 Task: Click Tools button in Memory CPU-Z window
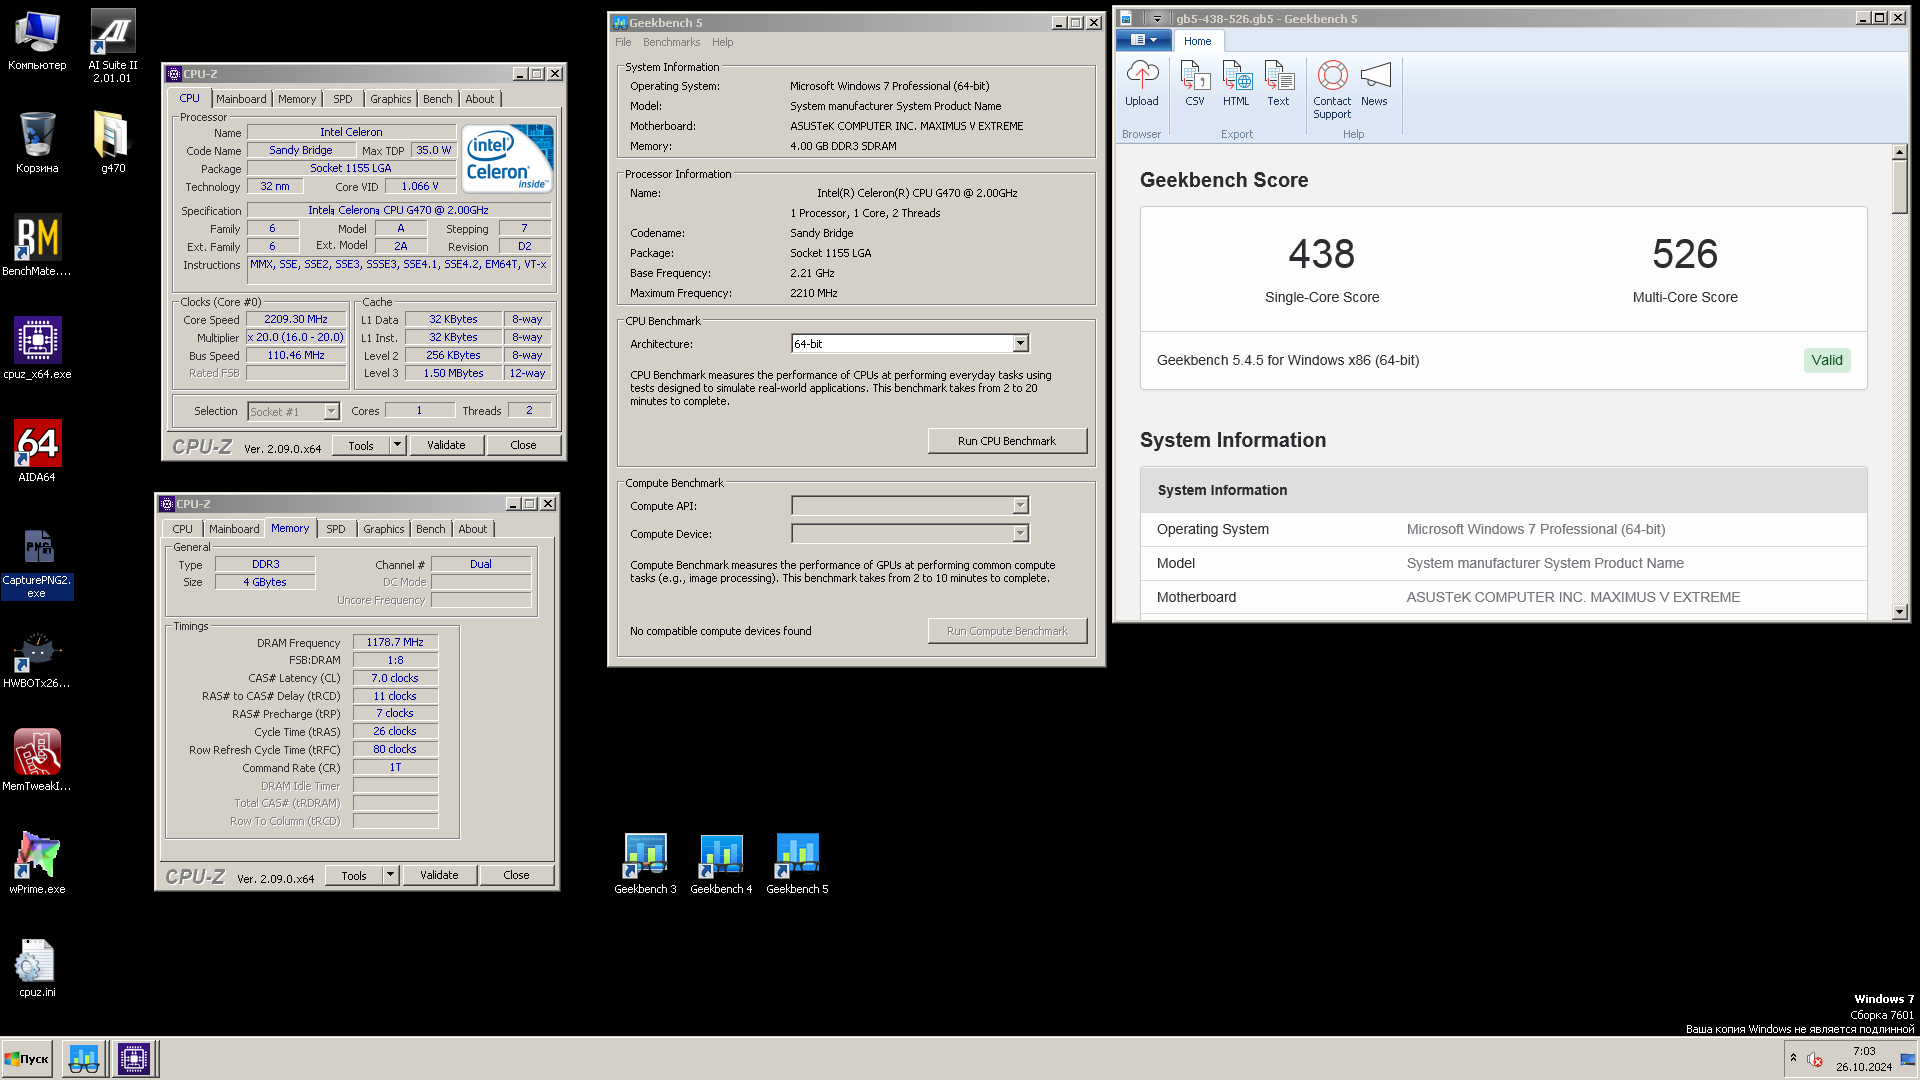[354, 875]
